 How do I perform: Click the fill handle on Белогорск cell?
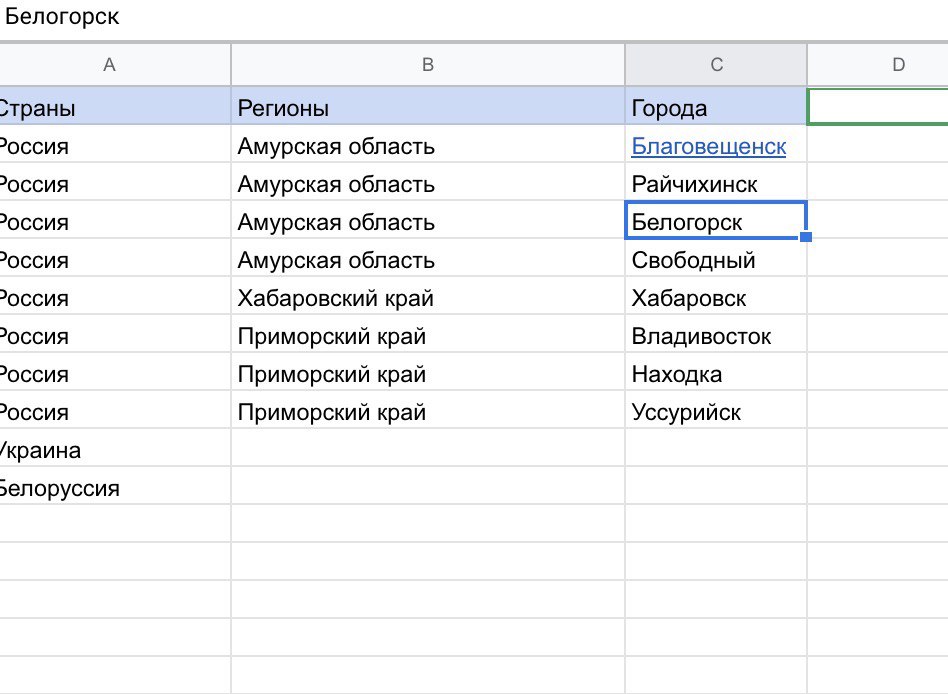pos(806,237)
